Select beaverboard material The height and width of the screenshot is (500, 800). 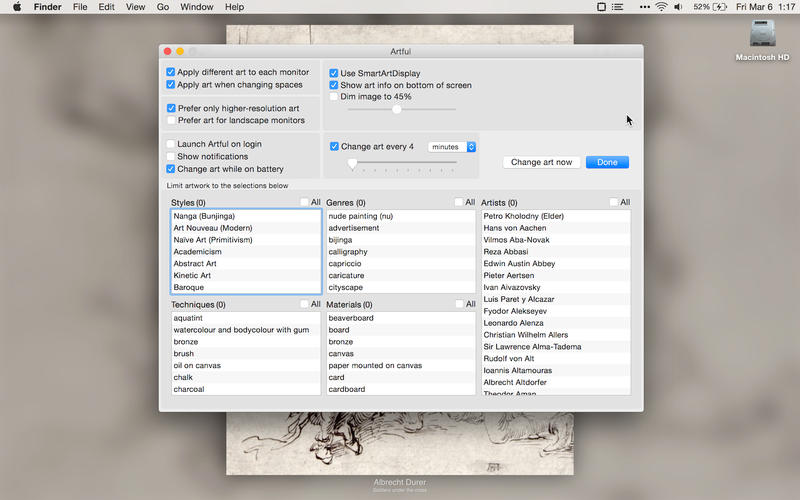(401, 318)
